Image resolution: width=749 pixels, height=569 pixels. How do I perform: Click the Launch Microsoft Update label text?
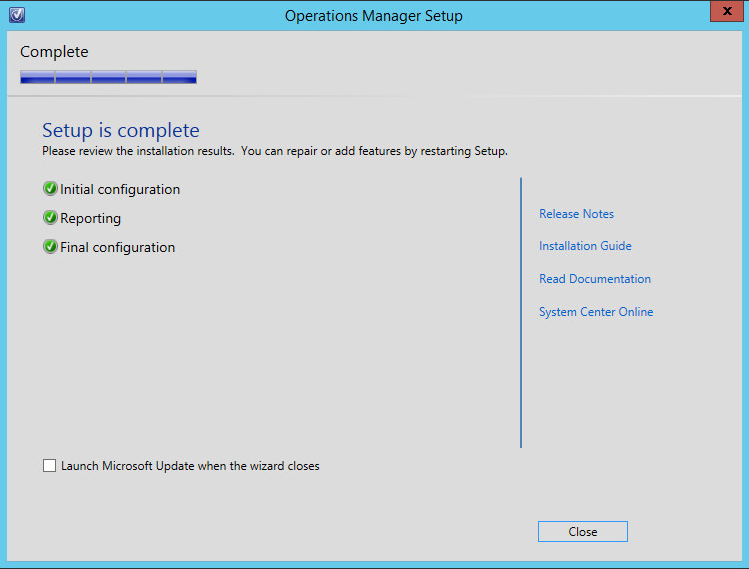190,466
